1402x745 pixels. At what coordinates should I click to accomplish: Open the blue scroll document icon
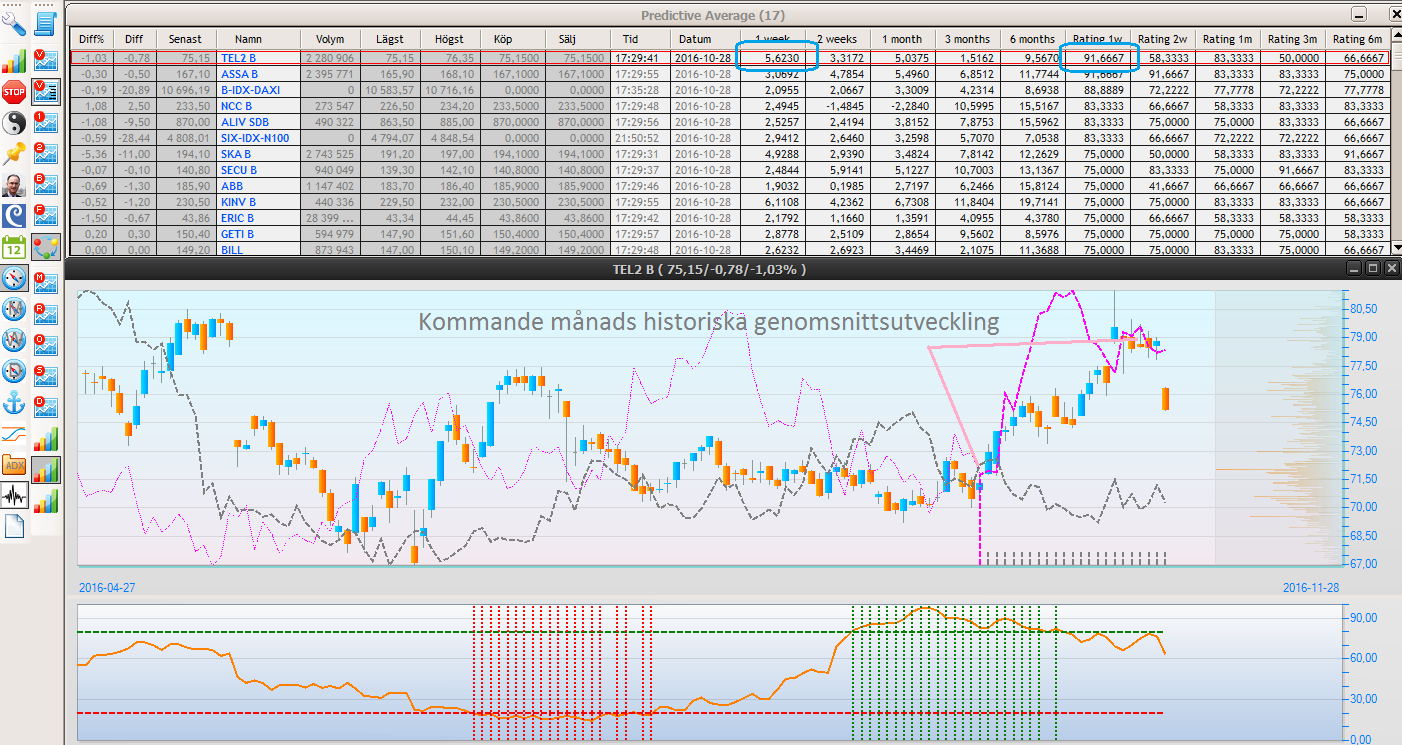[46, 24]
